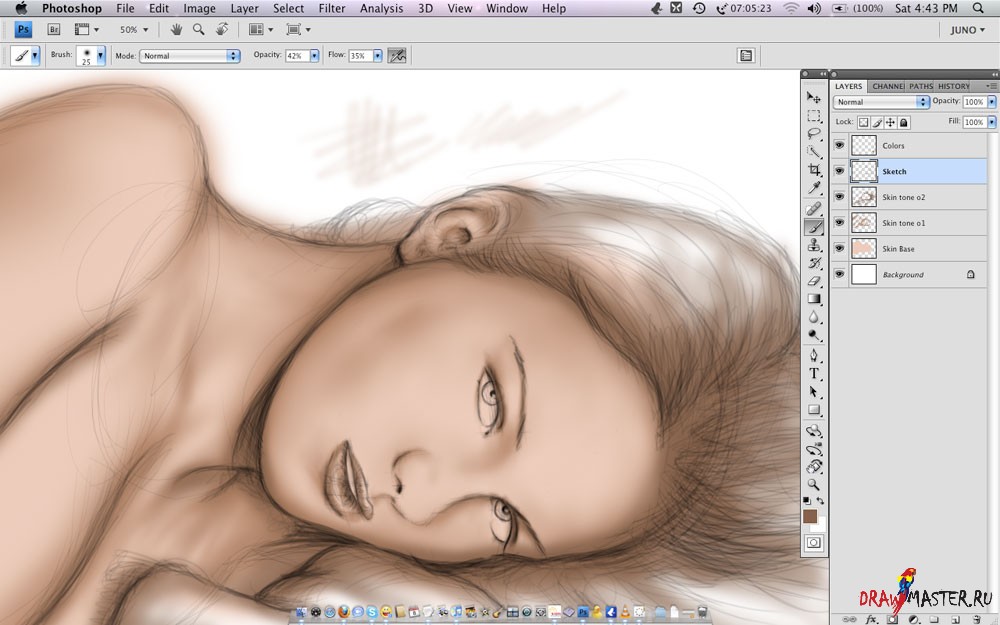1000x625 pixels.
Task: Open the layer Opacity dropdown arrow
Action: (992, 102)
